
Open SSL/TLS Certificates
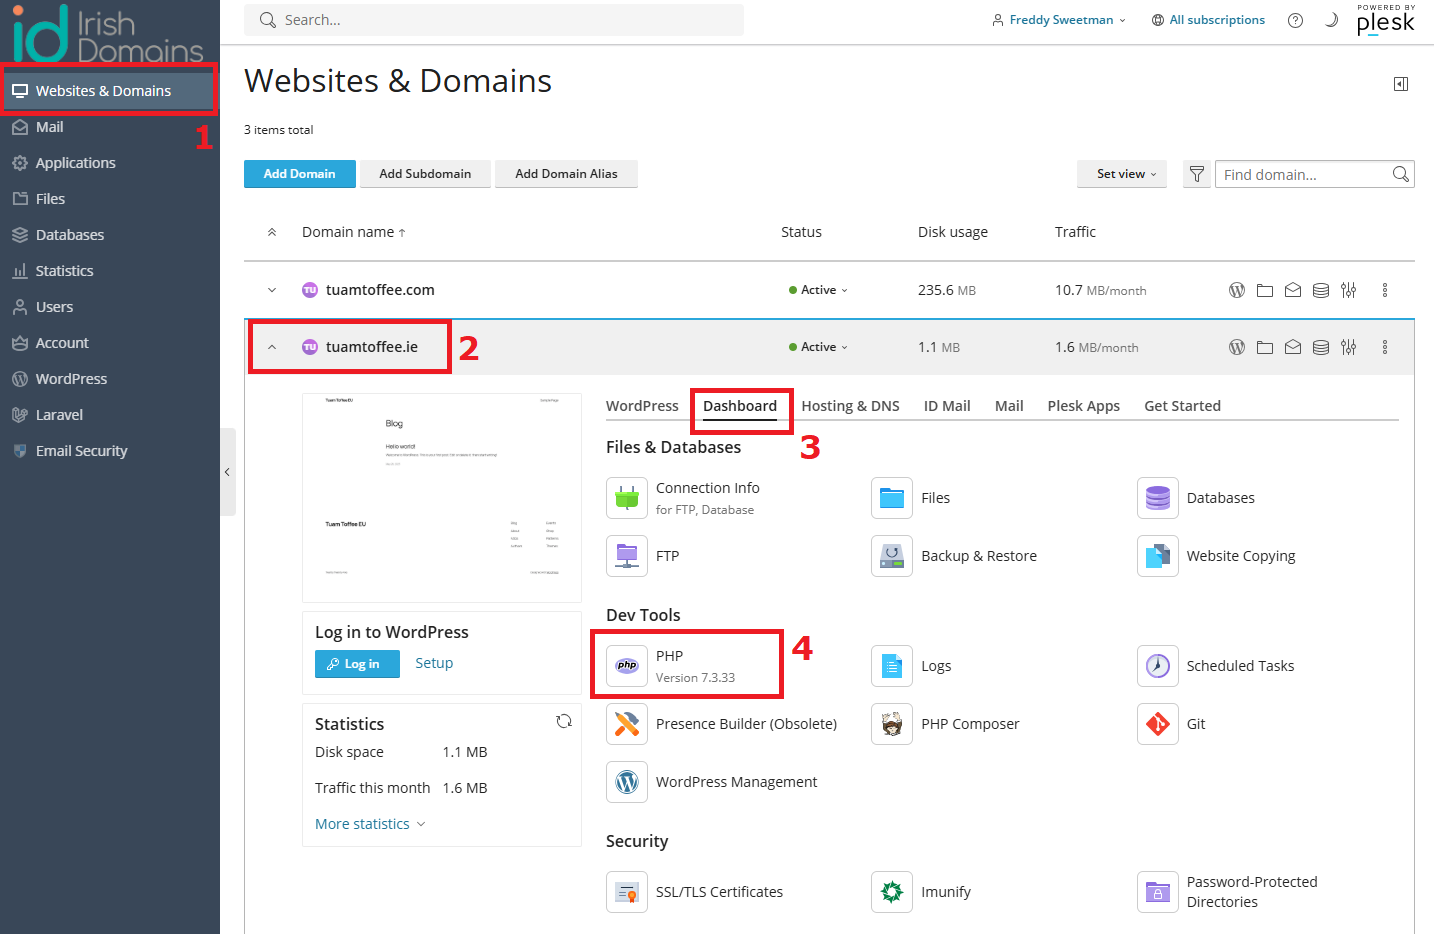(x=695, y=892)
